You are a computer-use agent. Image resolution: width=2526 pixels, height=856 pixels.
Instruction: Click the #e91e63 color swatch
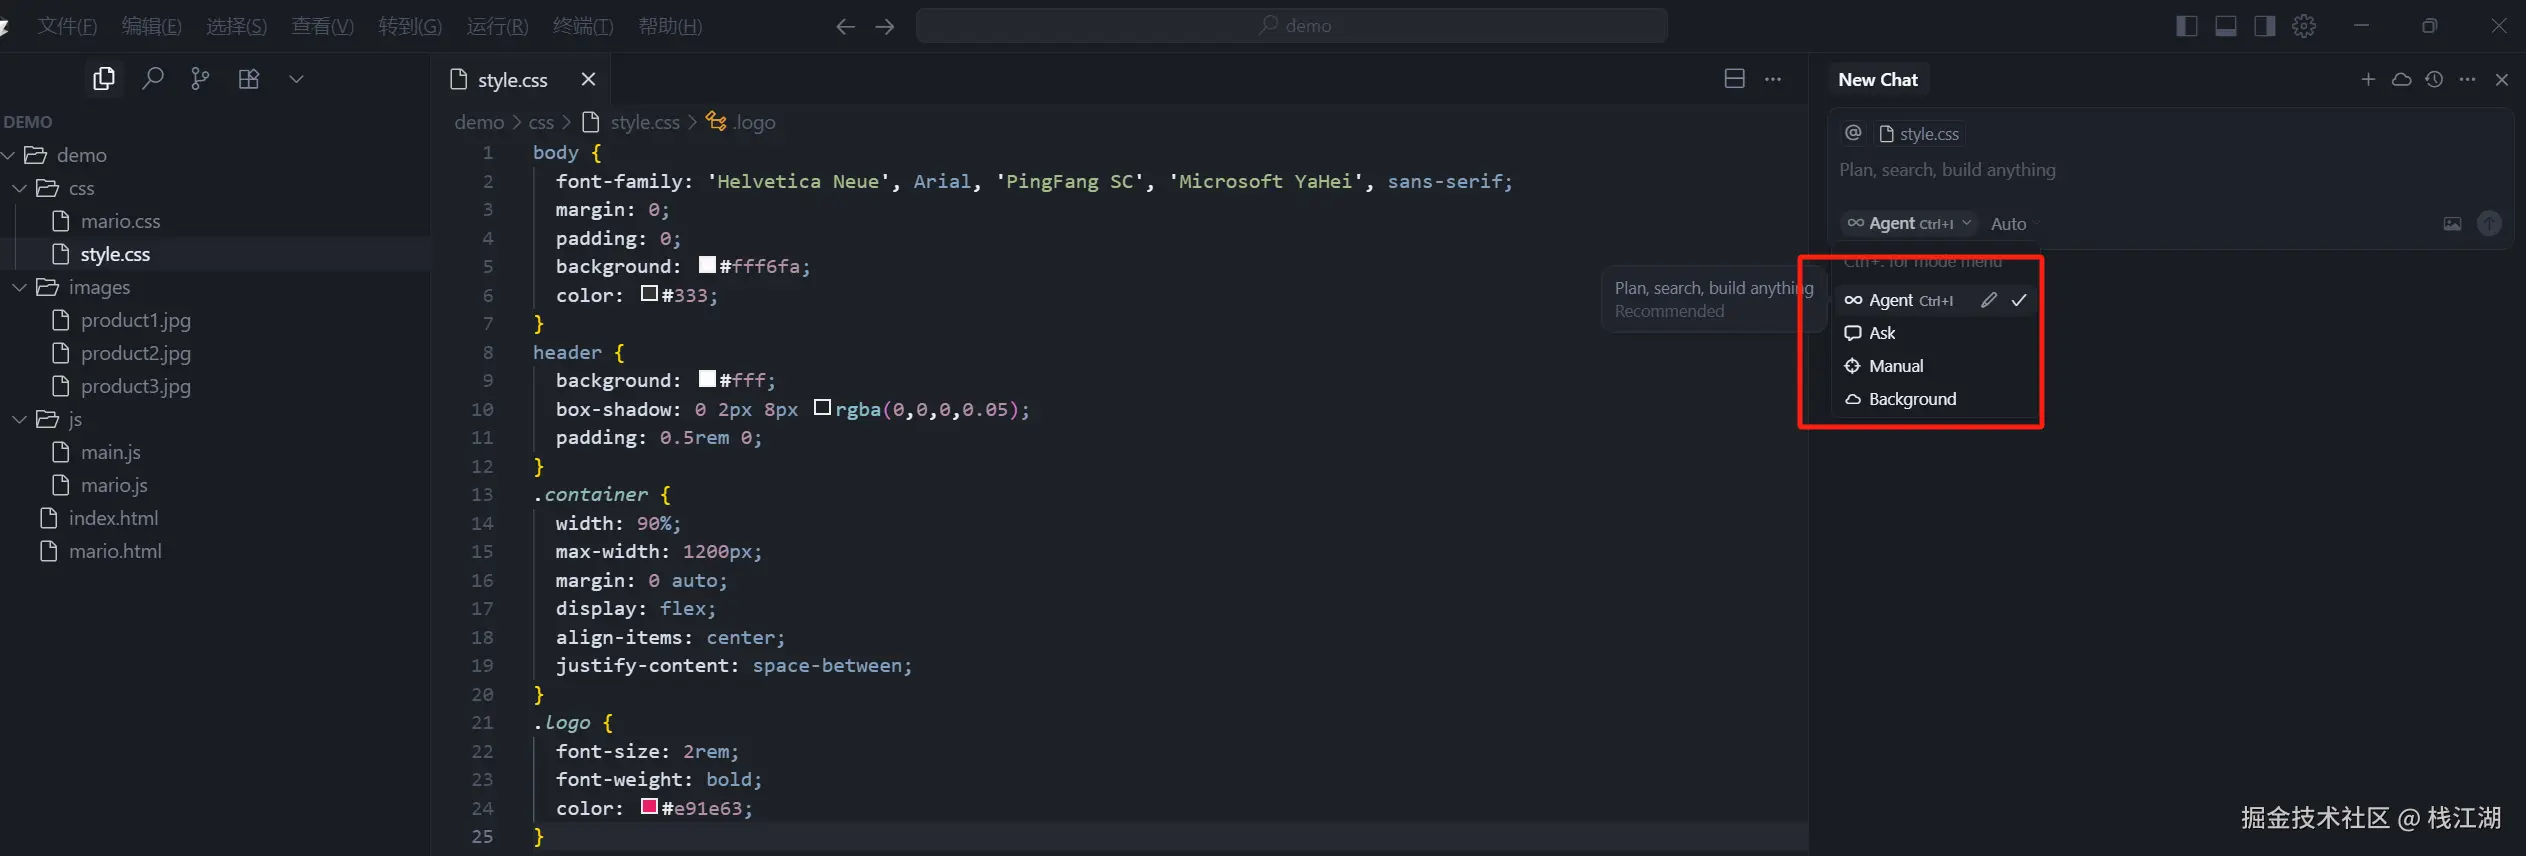click(x=650, y=807)
